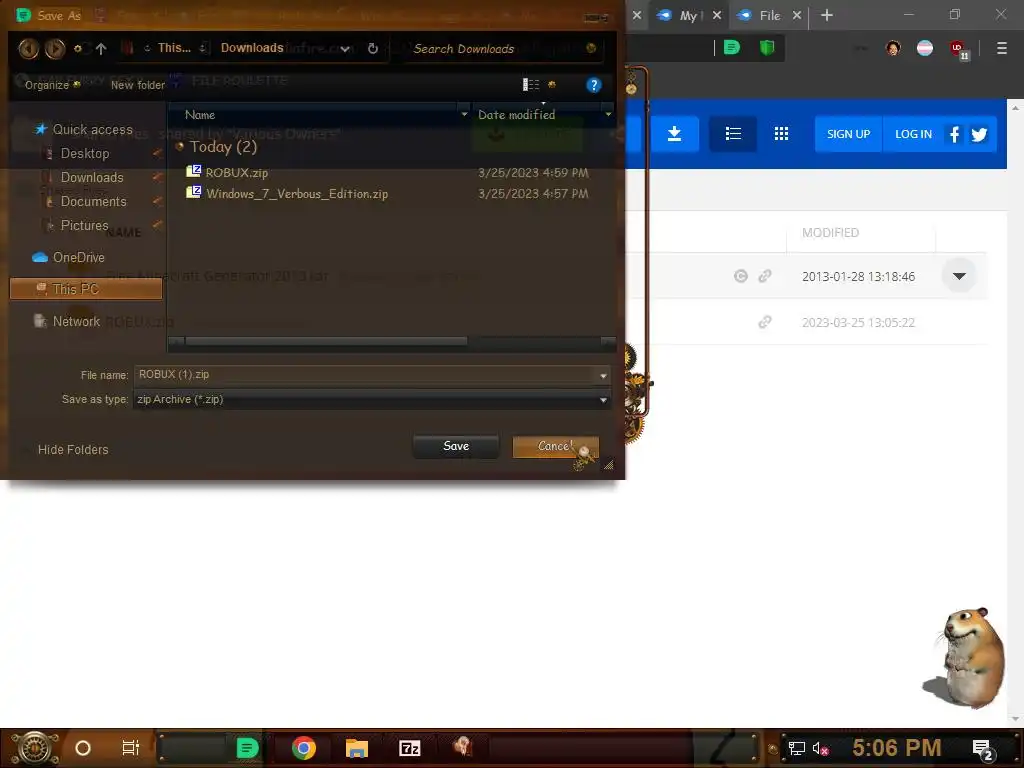The height and width of the screenshot is (768, 1024).
Task: Open File Explorer from the taskbar
Action: coord(357,748)
